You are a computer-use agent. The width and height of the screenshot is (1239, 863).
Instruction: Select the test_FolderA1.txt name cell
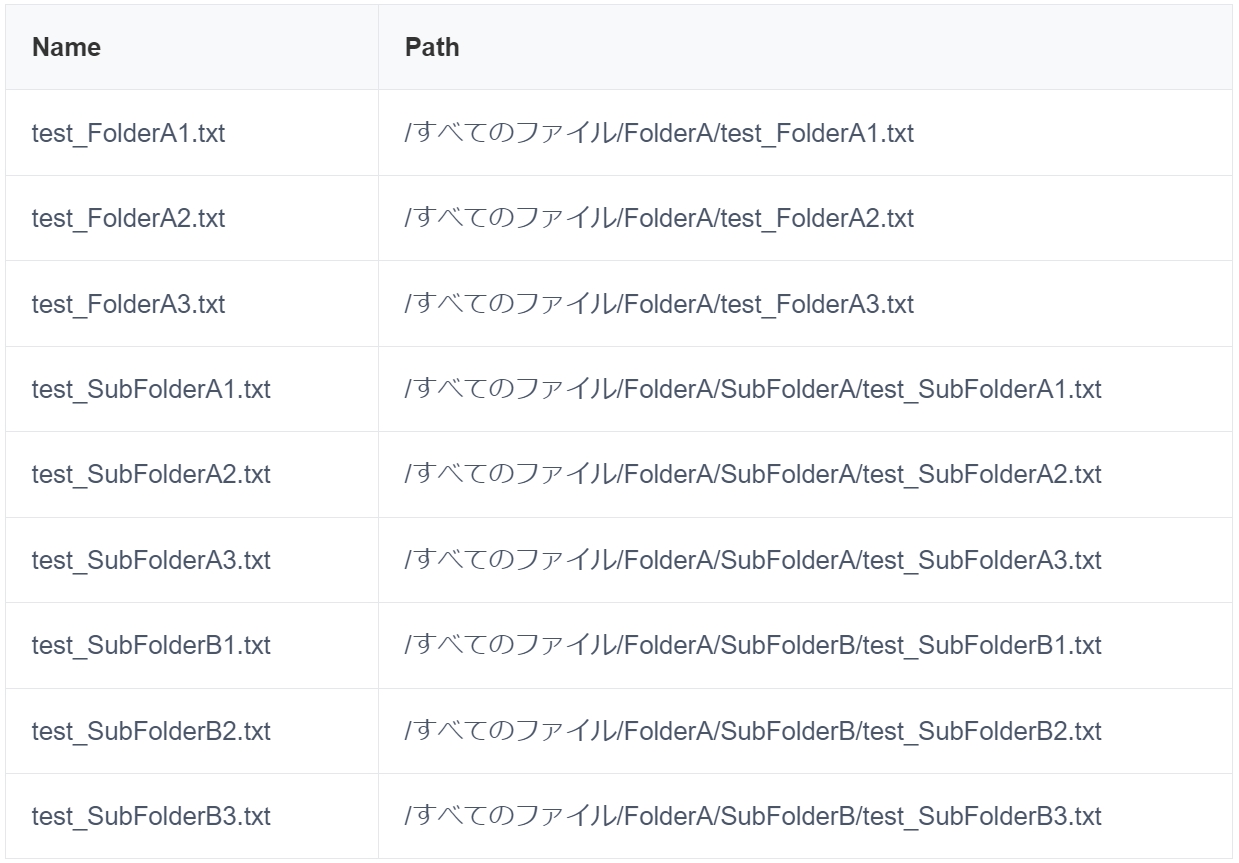click(x=128, y=133)
